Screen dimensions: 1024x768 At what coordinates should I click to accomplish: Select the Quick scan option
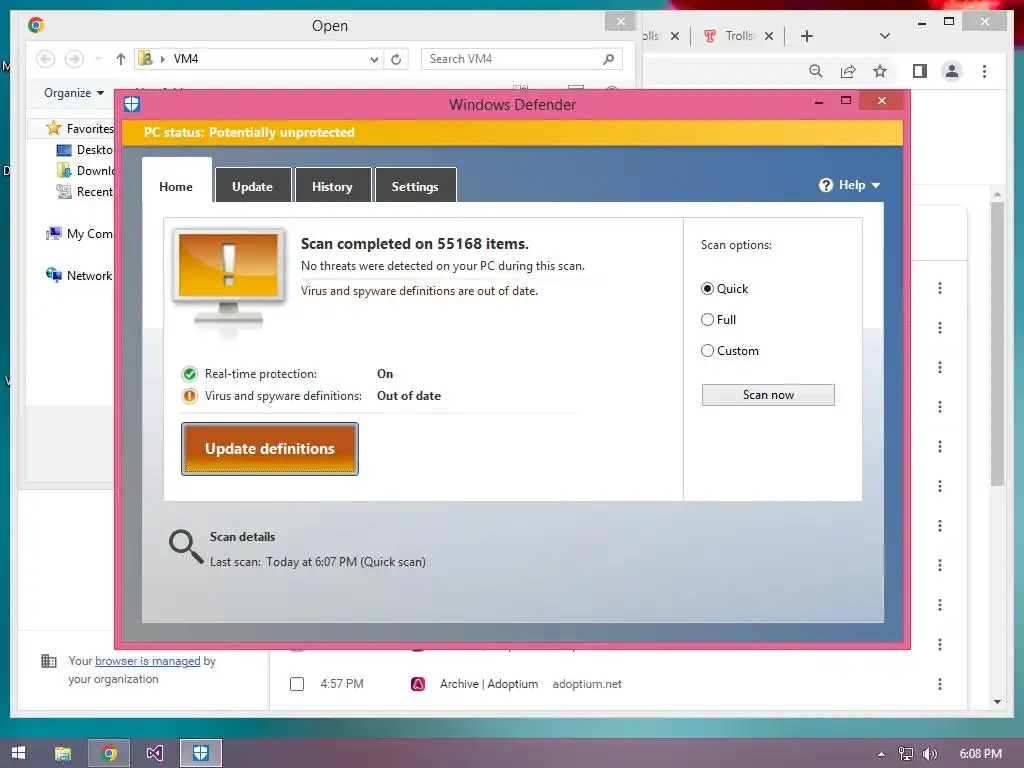[x=707, y=289]
